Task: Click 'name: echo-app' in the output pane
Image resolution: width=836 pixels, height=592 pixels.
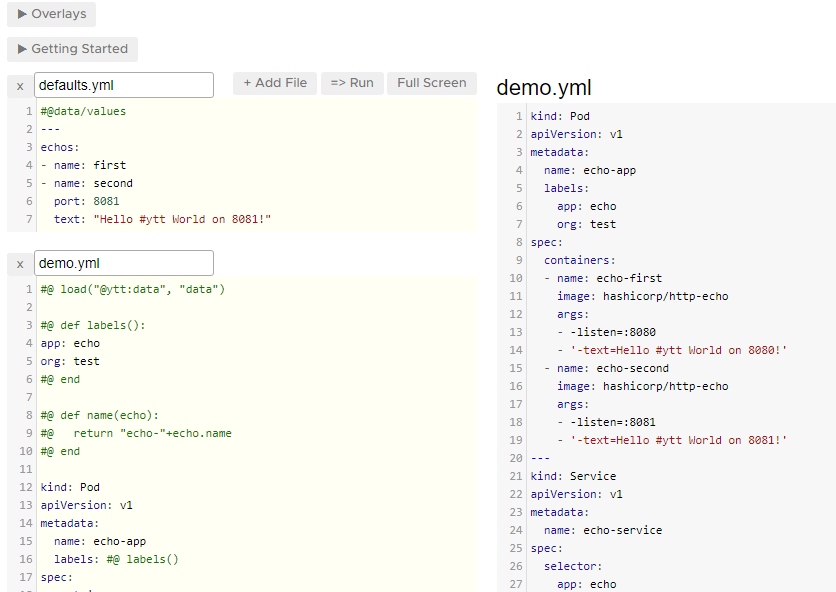Action: tap(590, 171)
